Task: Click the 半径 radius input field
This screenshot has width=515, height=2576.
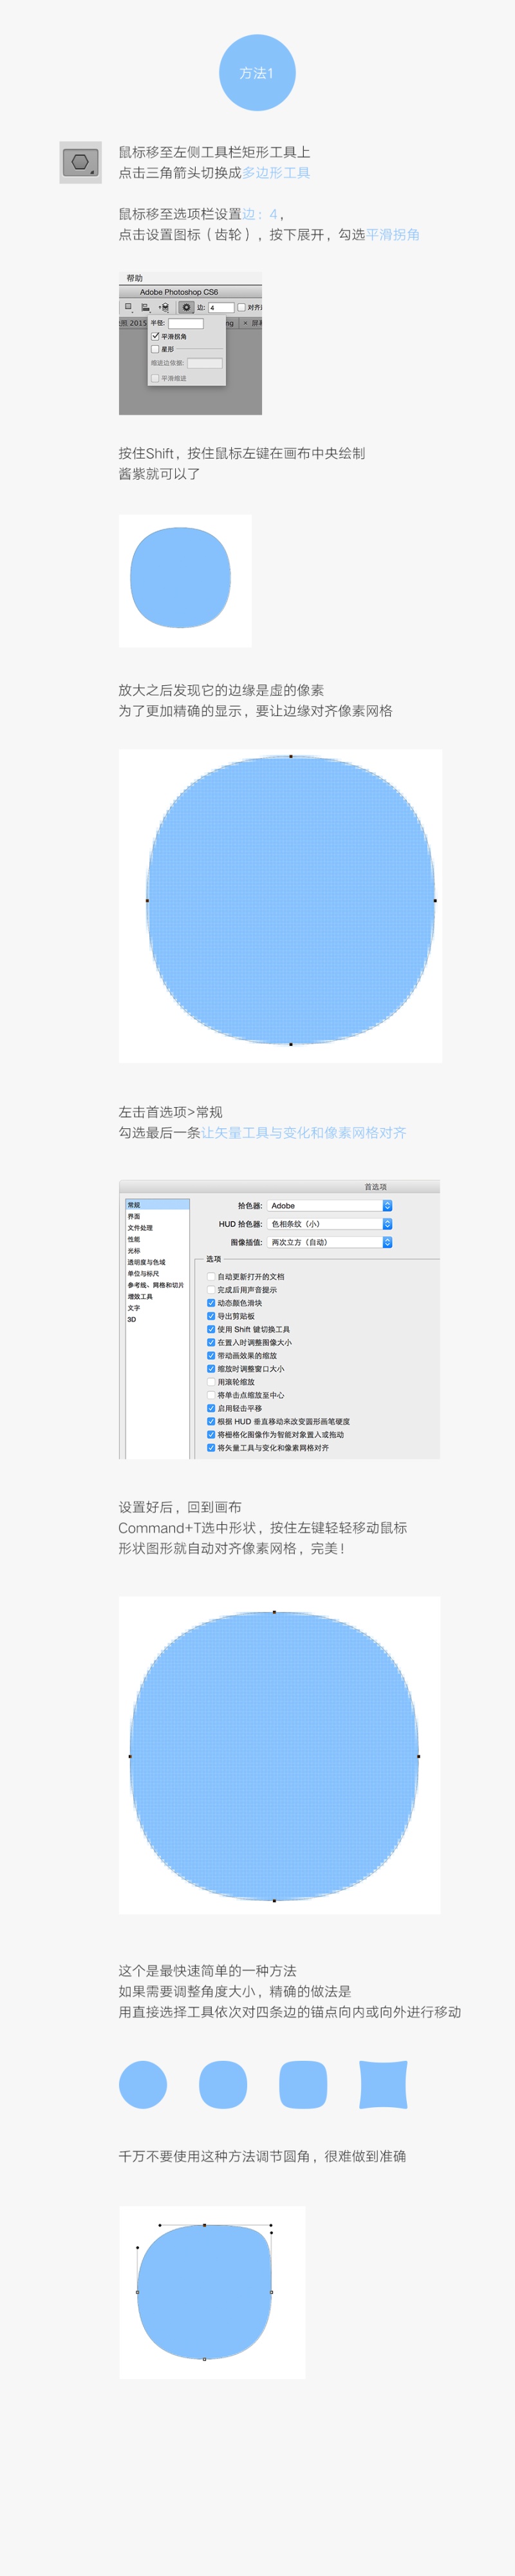Action: click(186, 324)
